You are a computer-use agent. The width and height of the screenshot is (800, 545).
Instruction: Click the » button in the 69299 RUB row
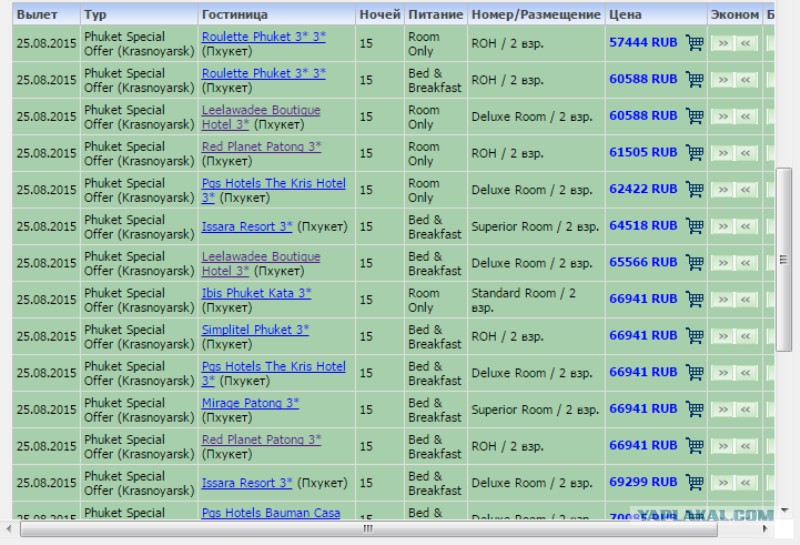(723, 483)
